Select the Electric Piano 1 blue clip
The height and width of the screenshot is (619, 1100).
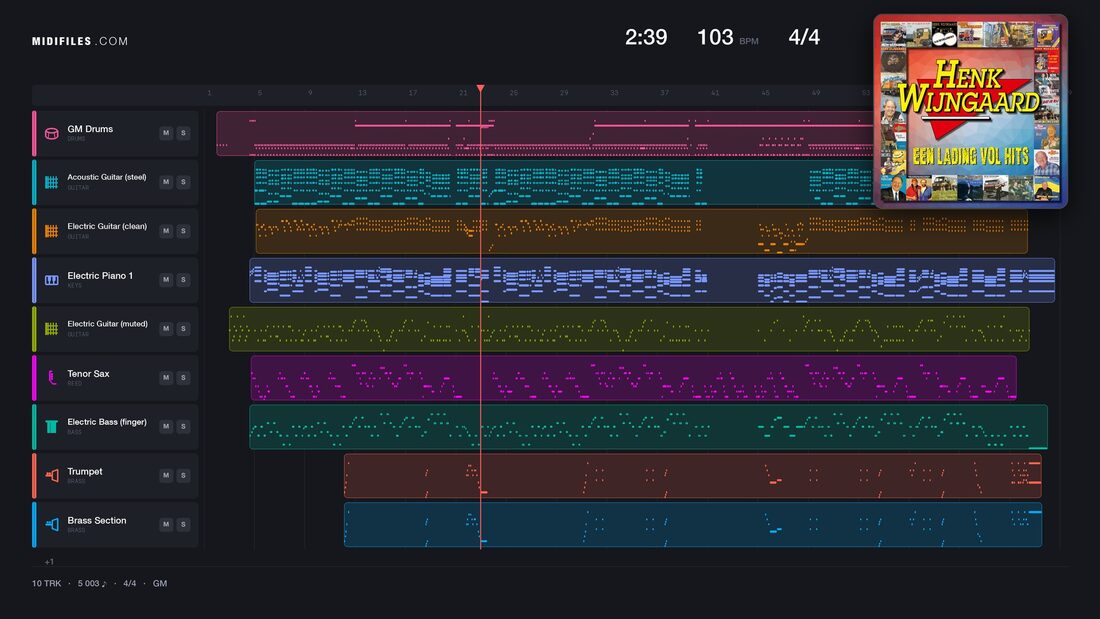click(652, 280)
